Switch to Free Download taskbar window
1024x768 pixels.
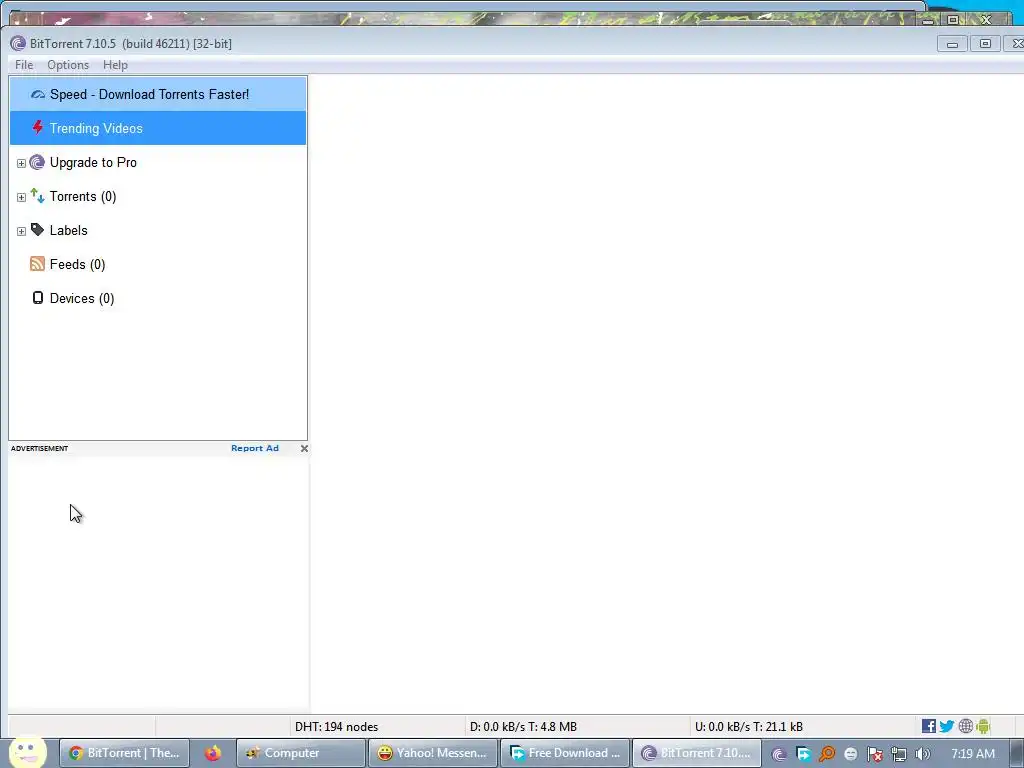(566, 753)
